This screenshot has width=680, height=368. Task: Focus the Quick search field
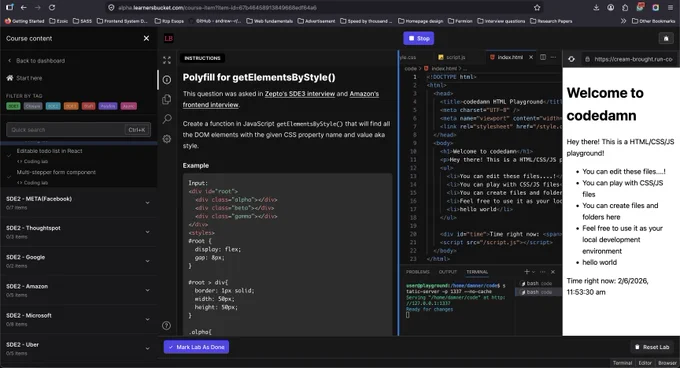click(78, 130)
